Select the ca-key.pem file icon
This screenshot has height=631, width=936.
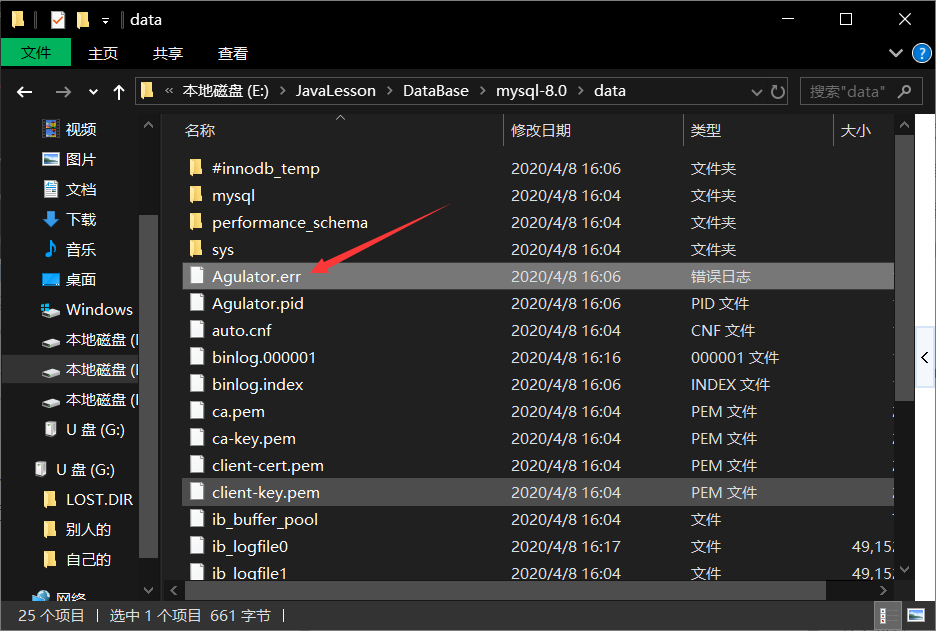coord(197,438)
